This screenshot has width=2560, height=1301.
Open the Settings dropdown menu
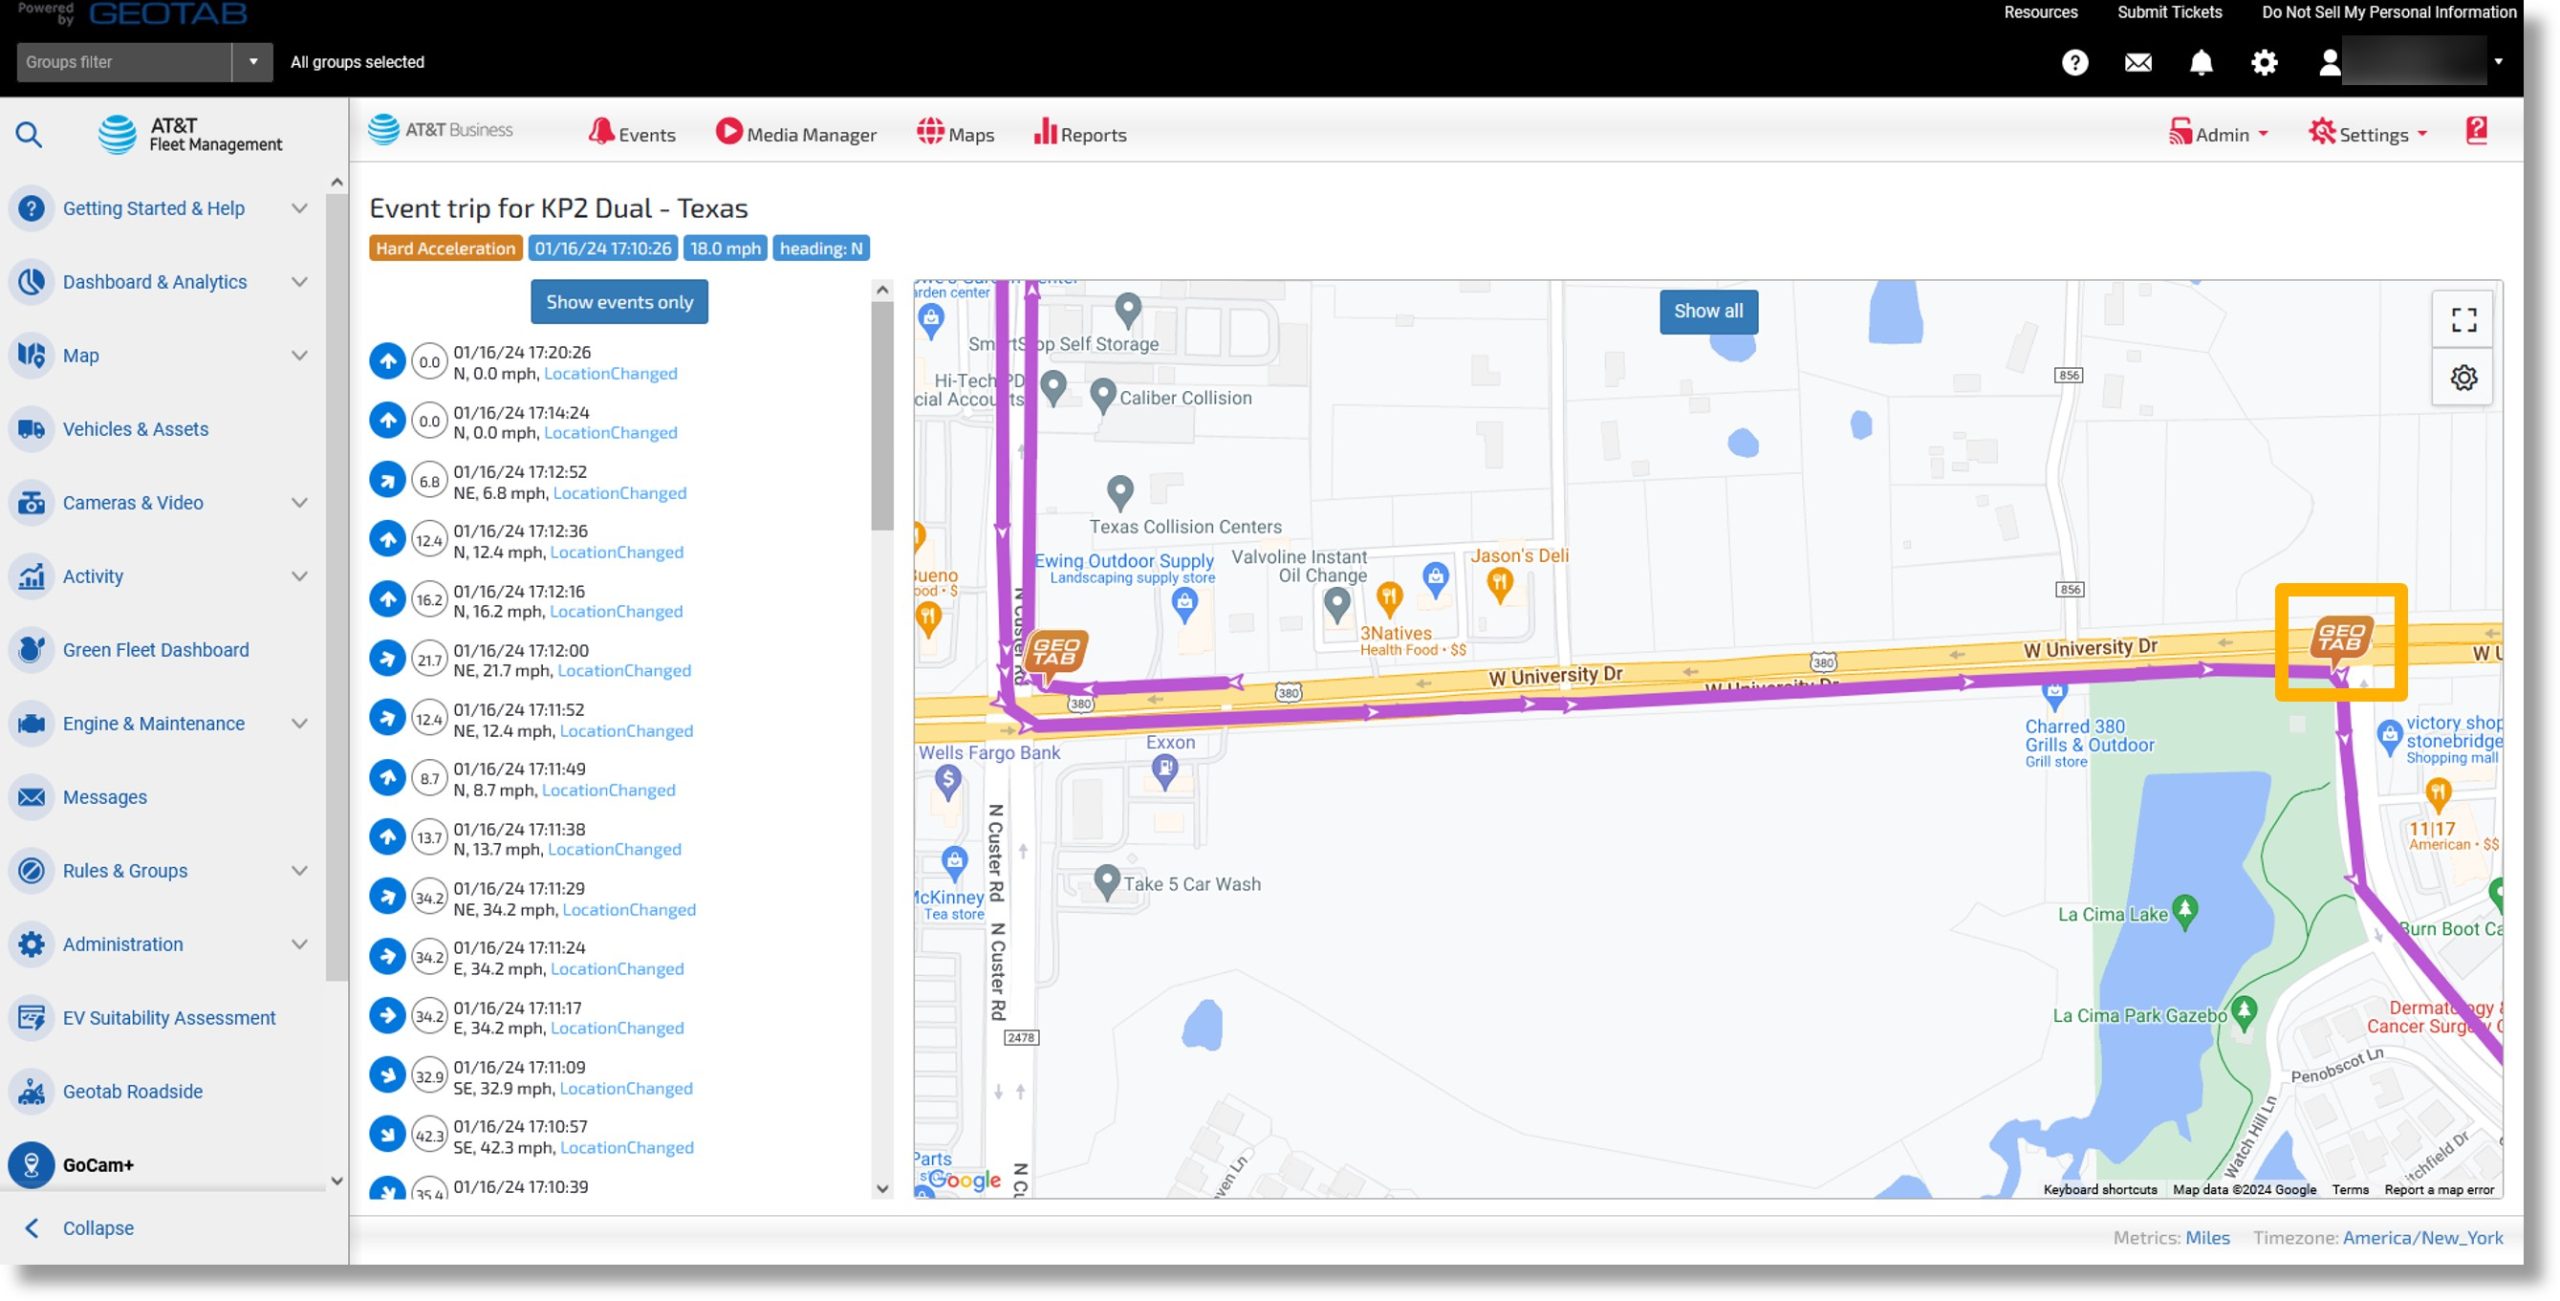point(2367,134)
